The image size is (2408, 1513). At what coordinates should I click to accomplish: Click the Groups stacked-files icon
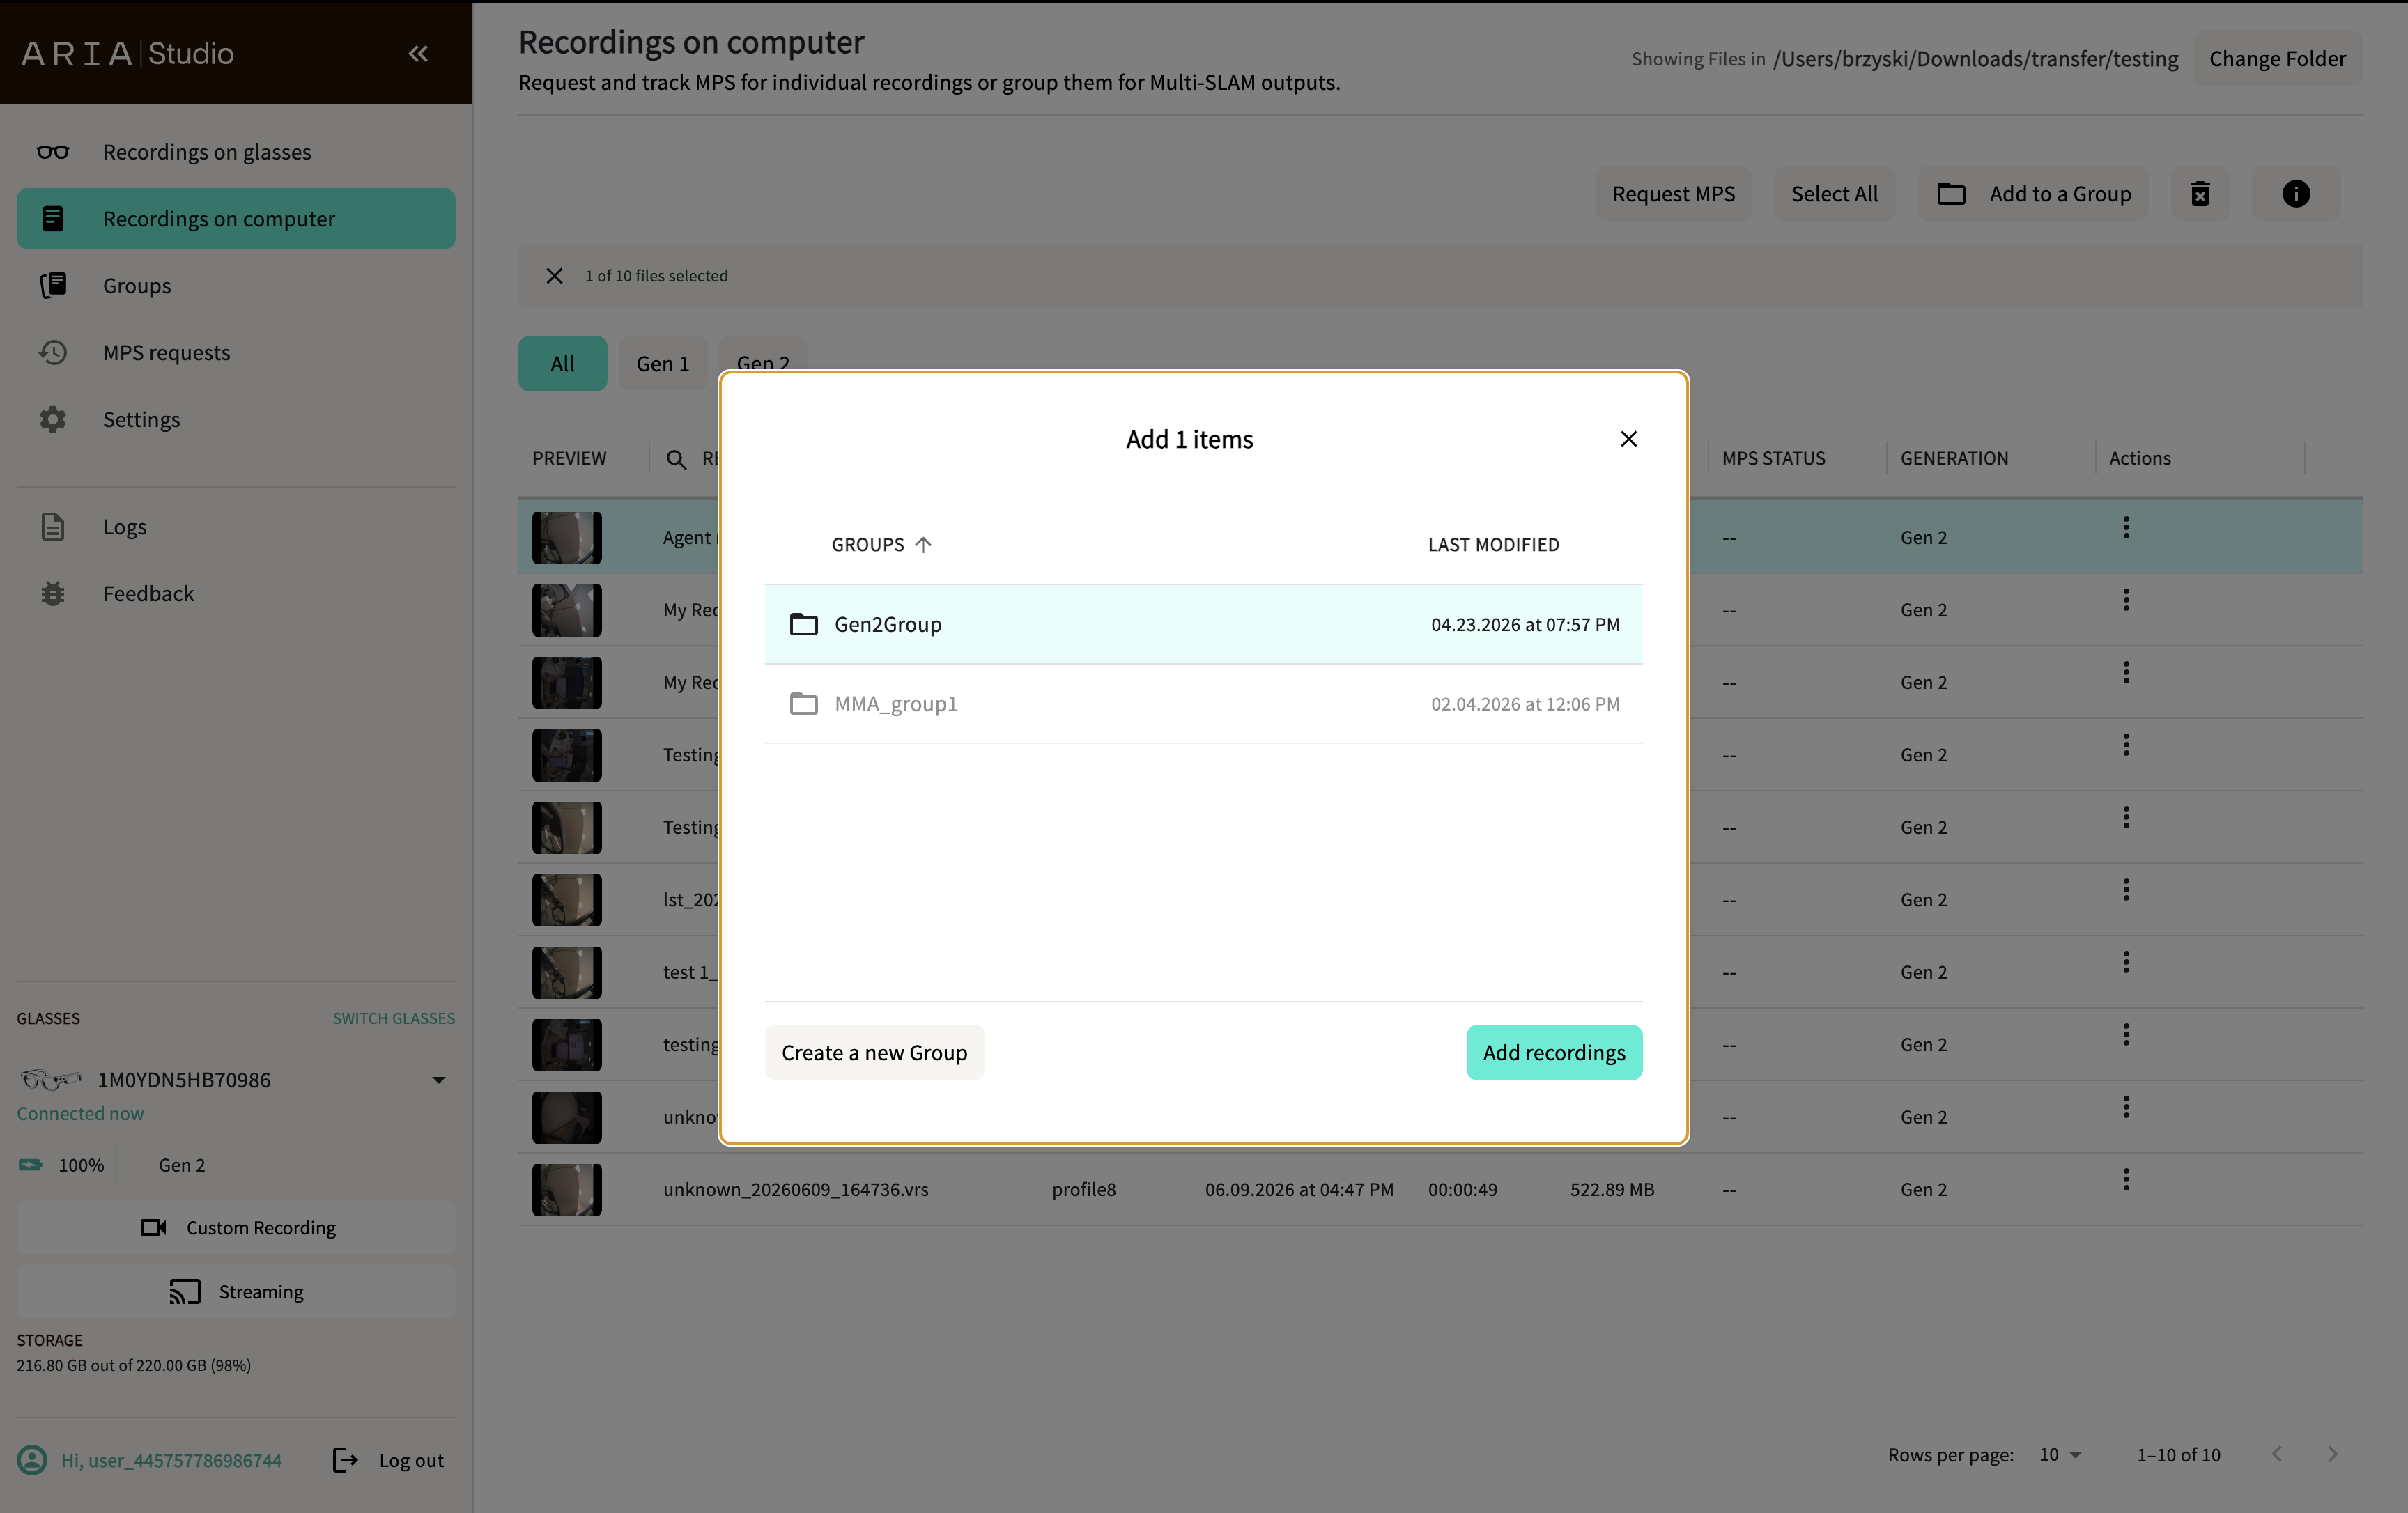tap(53, 286)
